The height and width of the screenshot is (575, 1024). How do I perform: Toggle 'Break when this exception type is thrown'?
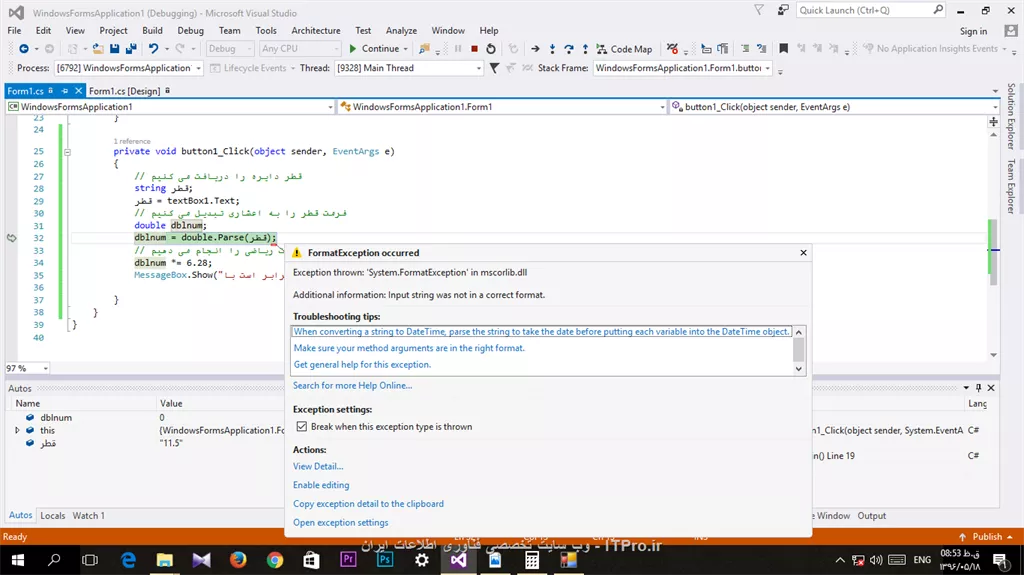[302, 427]
